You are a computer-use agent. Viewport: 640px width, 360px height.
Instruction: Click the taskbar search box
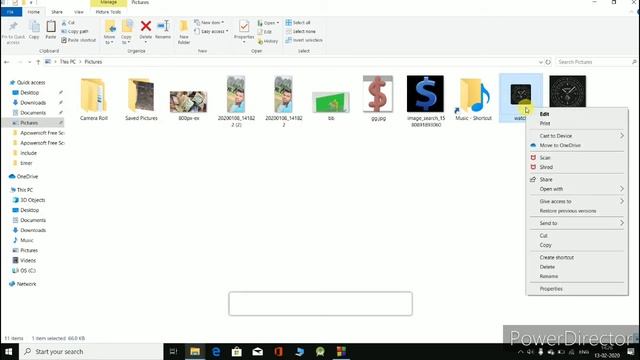click(91, 351)
